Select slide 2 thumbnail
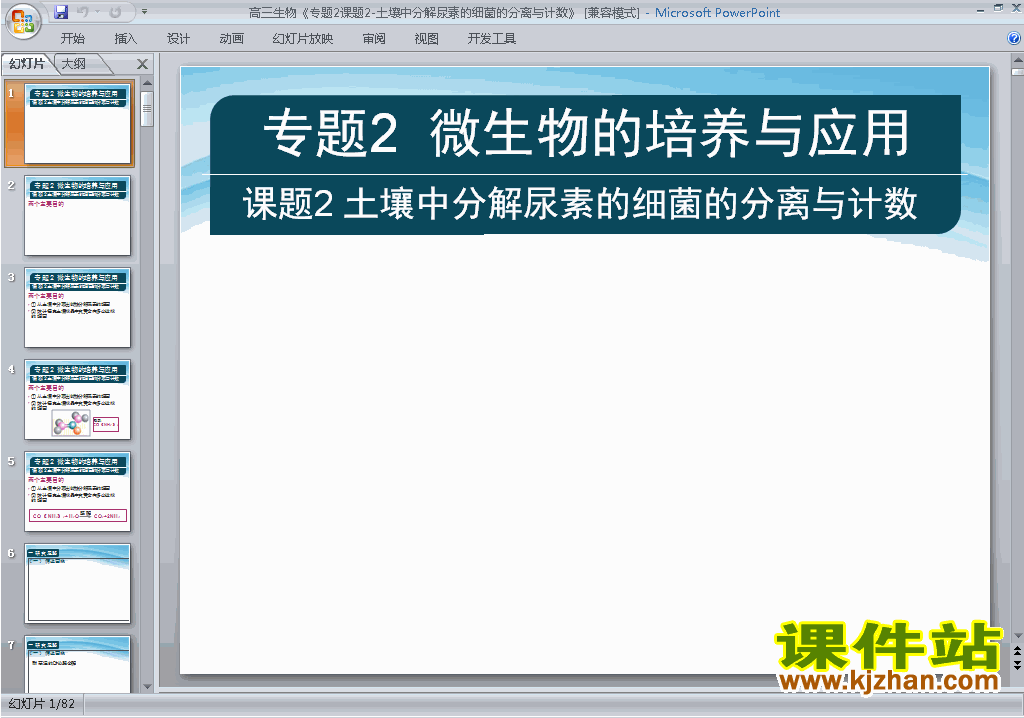 pos(77,216)
